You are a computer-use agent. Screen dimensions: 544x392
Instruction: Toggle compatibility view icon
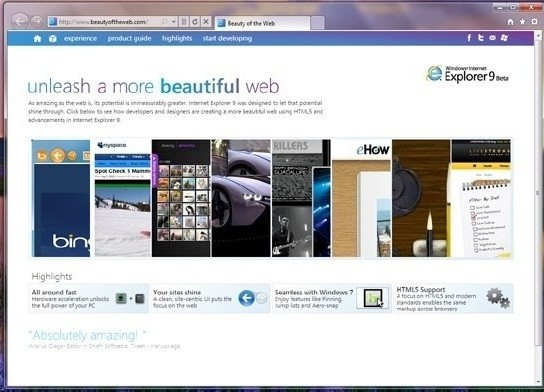click(x=184, y=22)
